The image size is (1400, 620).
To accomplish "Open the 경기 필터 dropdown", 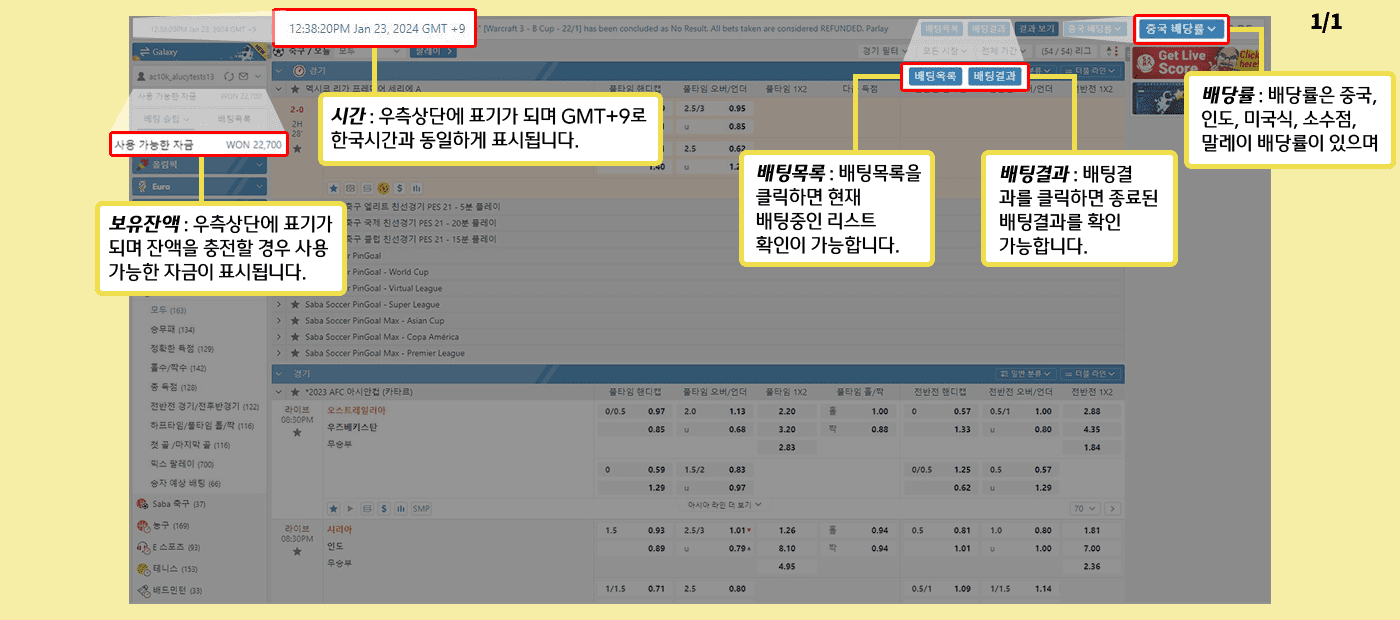I will click(883, 50).
